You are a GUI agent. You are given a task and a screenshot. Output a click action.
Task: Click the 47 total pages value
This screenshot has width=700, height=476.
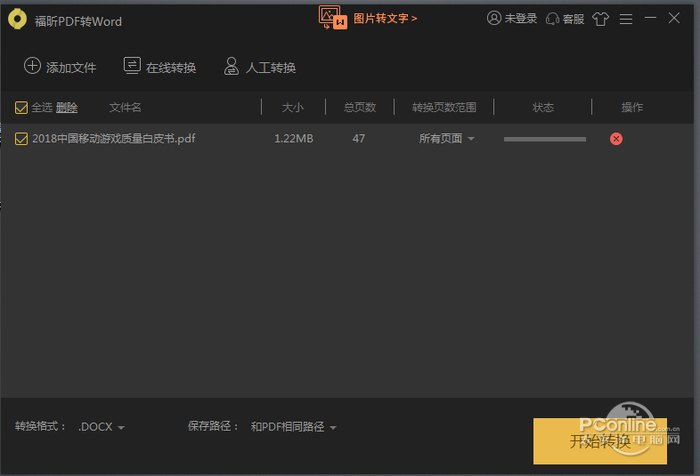tap(358, 138)
